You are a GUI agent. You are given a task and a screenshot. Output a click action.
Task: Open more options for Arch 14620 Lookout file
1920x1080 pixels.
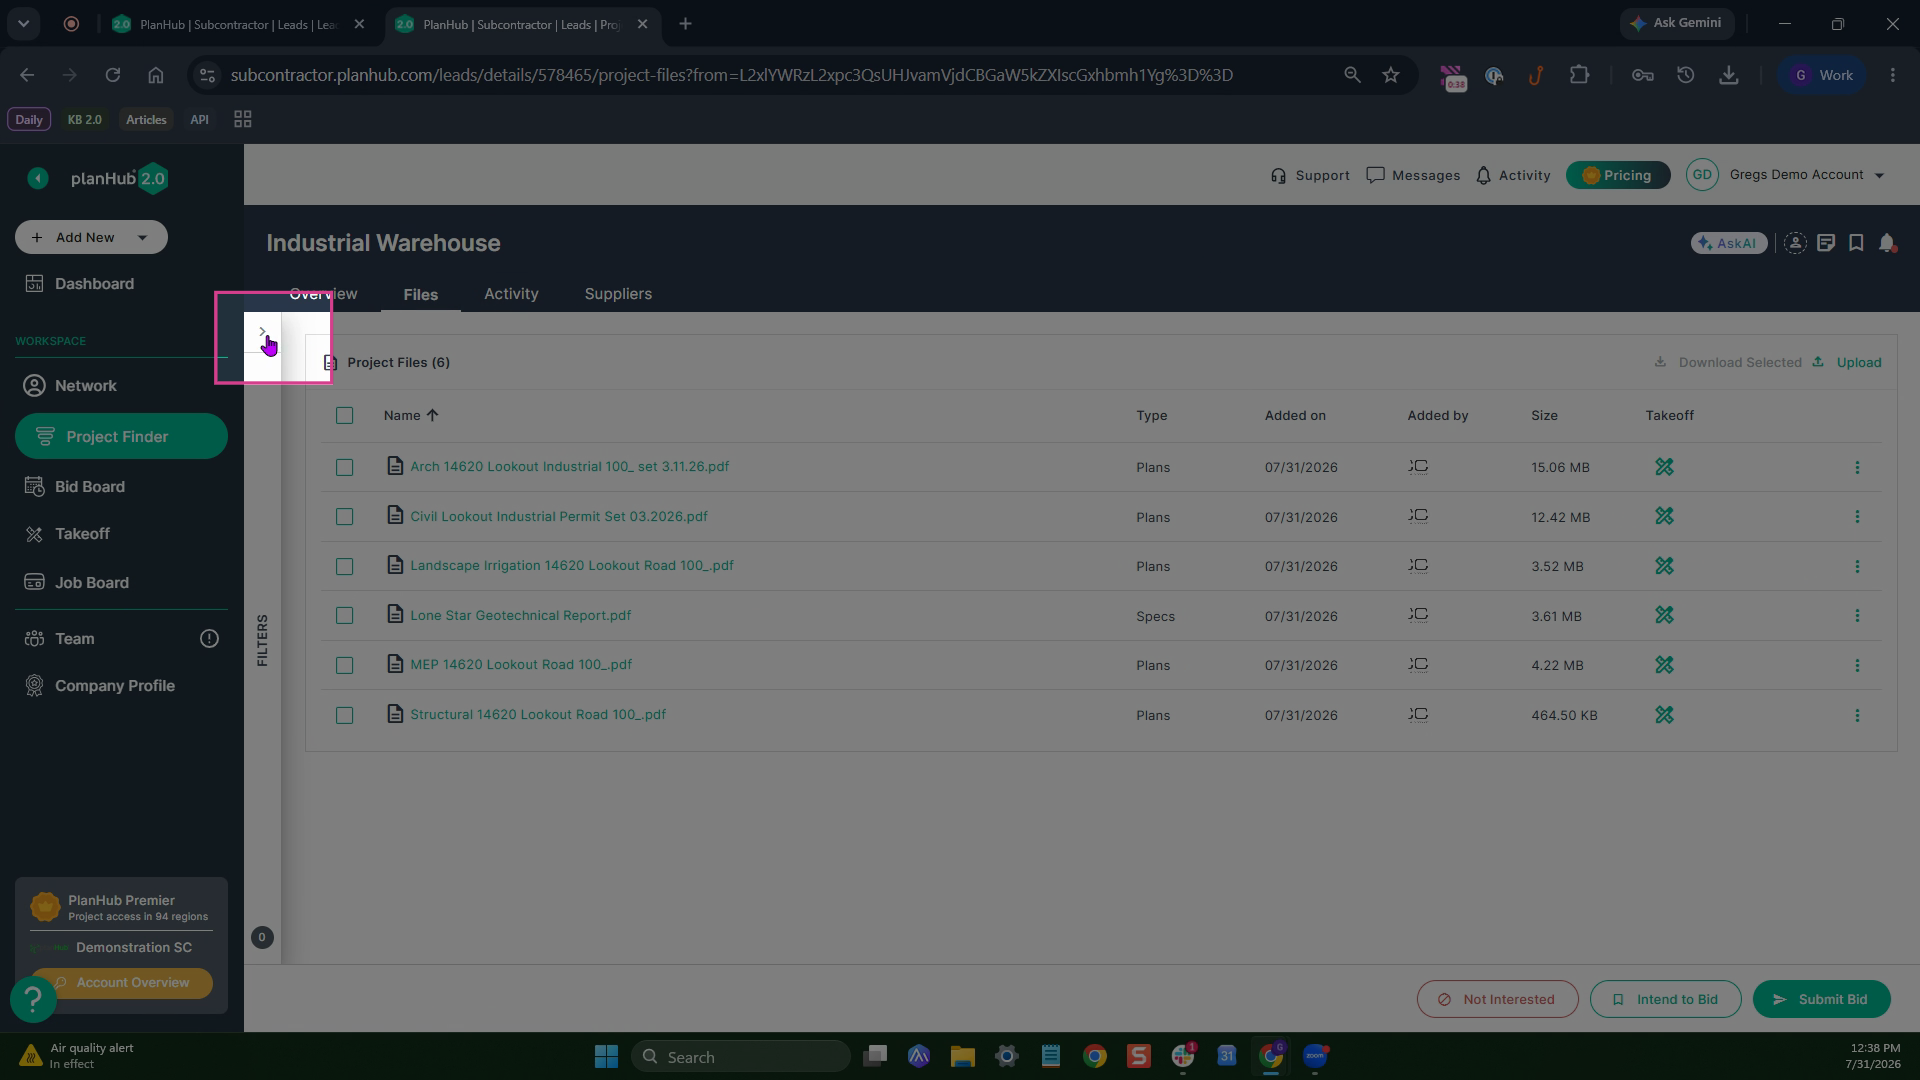(1857, 467)
